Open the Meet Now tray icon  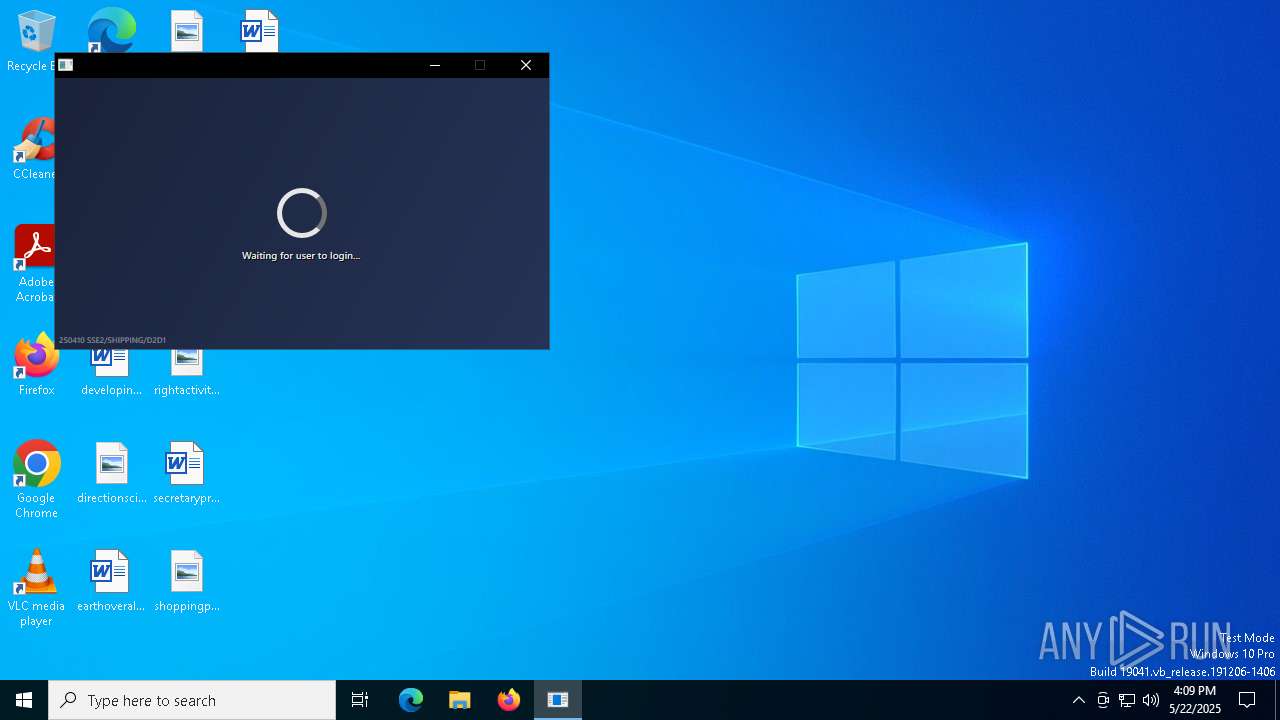[1103, 700]
